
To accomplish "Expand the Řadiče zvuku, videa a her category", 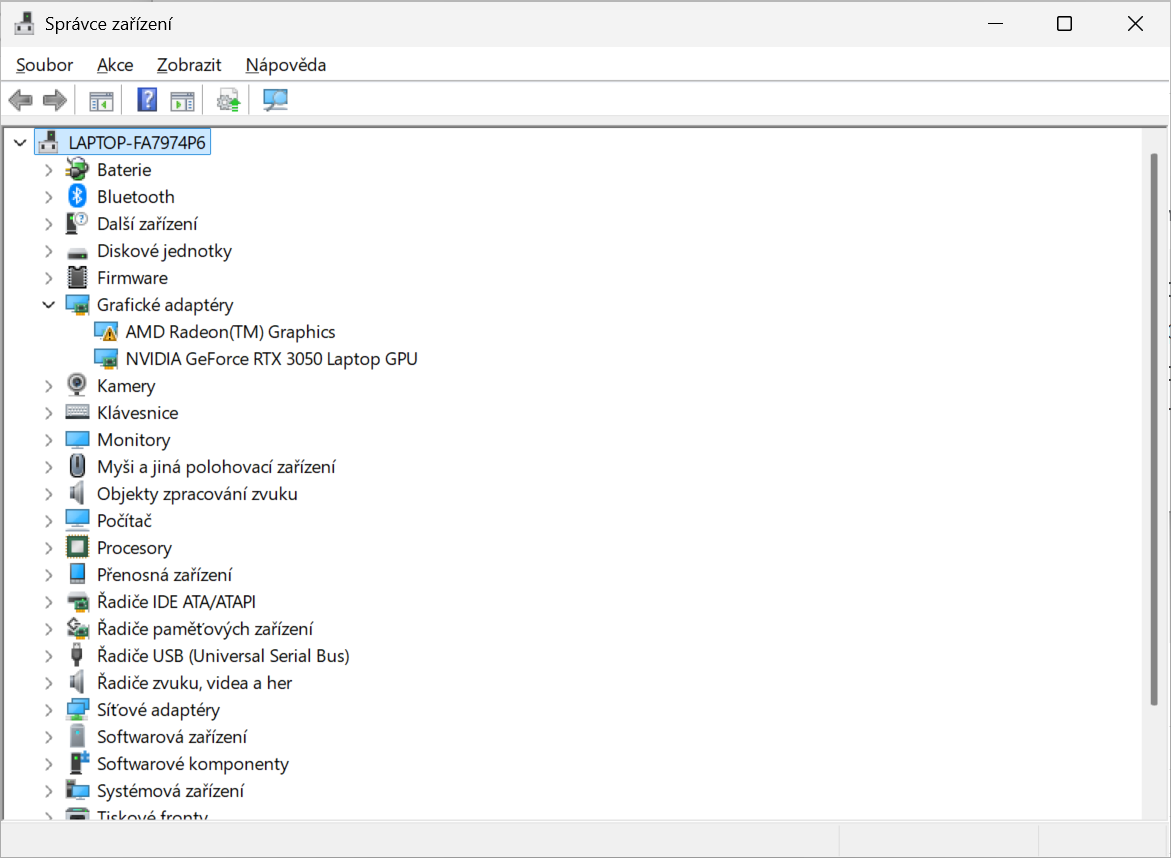I will (x=49, y=683).
